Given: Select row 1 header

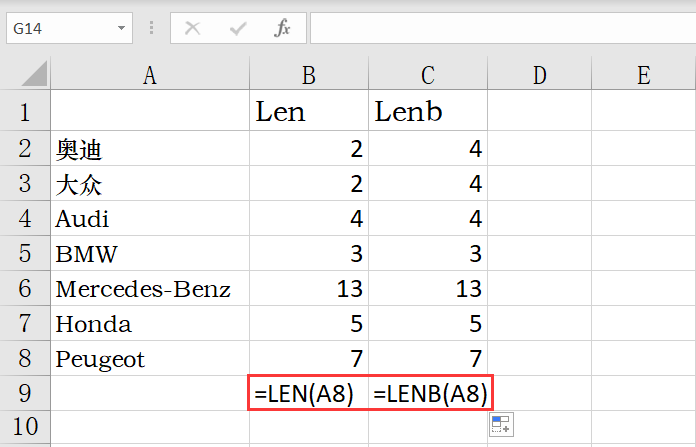Looking at the screenshot, I should coord(25,111).
